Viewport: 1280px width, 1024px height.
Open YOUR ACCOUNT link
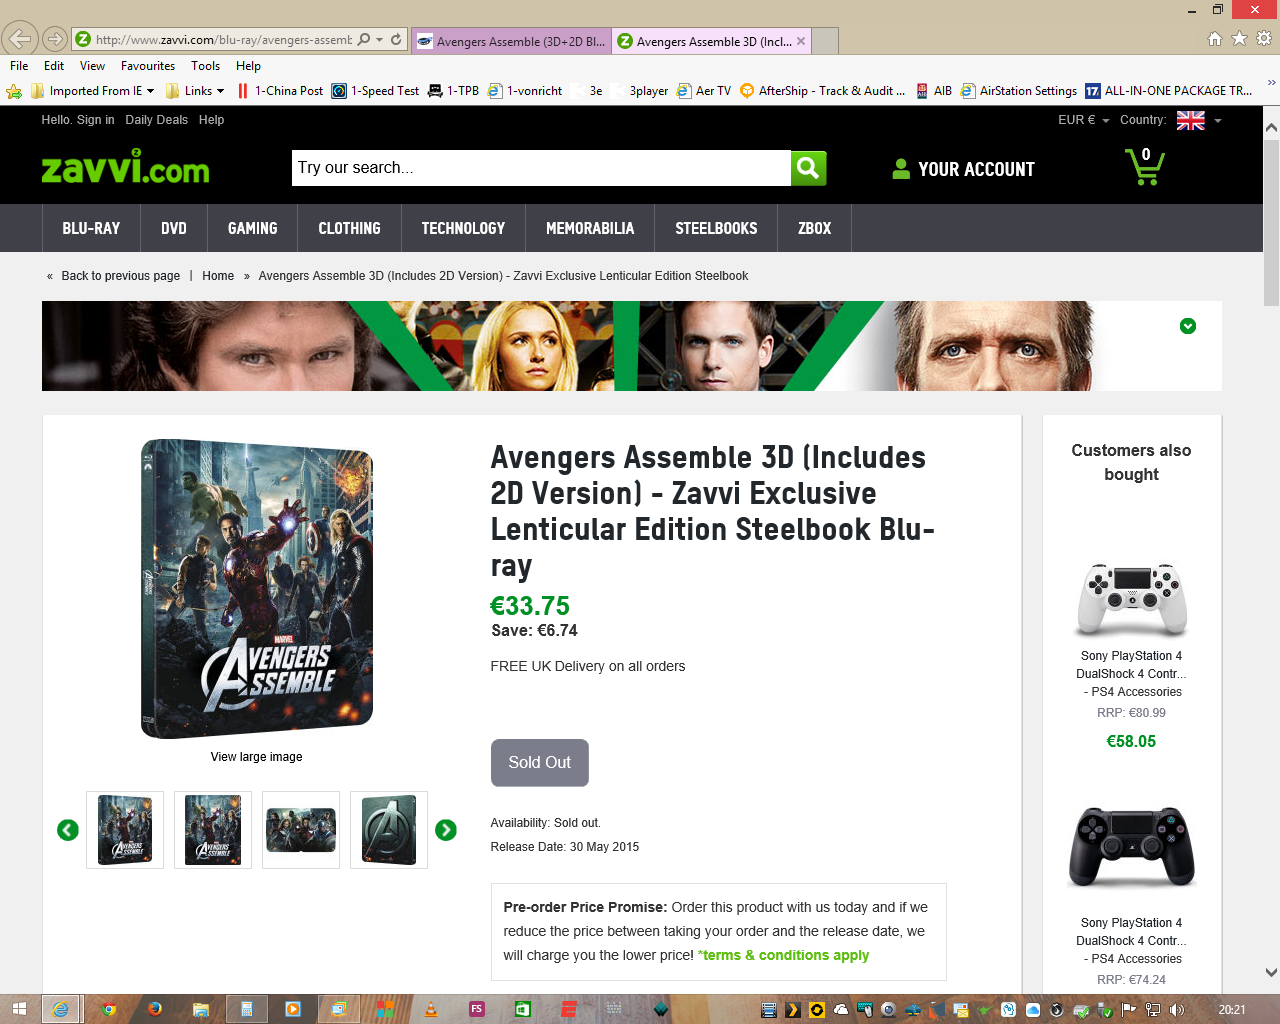[963, 169]
